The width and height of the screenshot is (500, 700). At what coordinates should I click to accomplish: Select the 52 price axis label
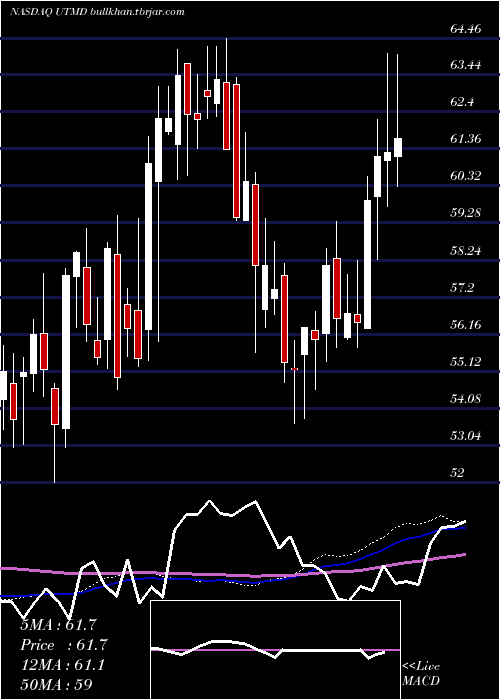coord(458,473)
